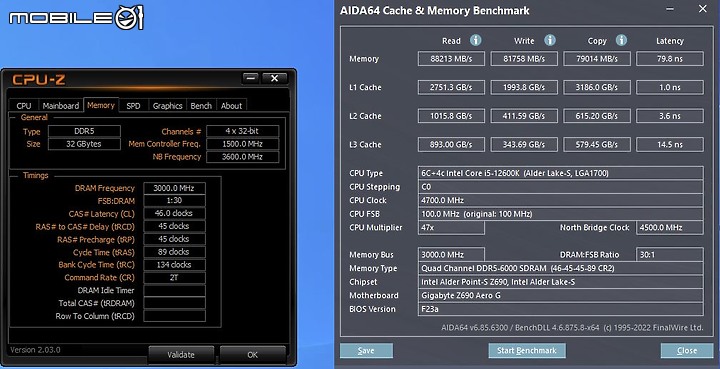This screenshot has height=369, width=720.
Task: Click the RAS# to CAS# Delay value
Action: click(x=174, y=226)
